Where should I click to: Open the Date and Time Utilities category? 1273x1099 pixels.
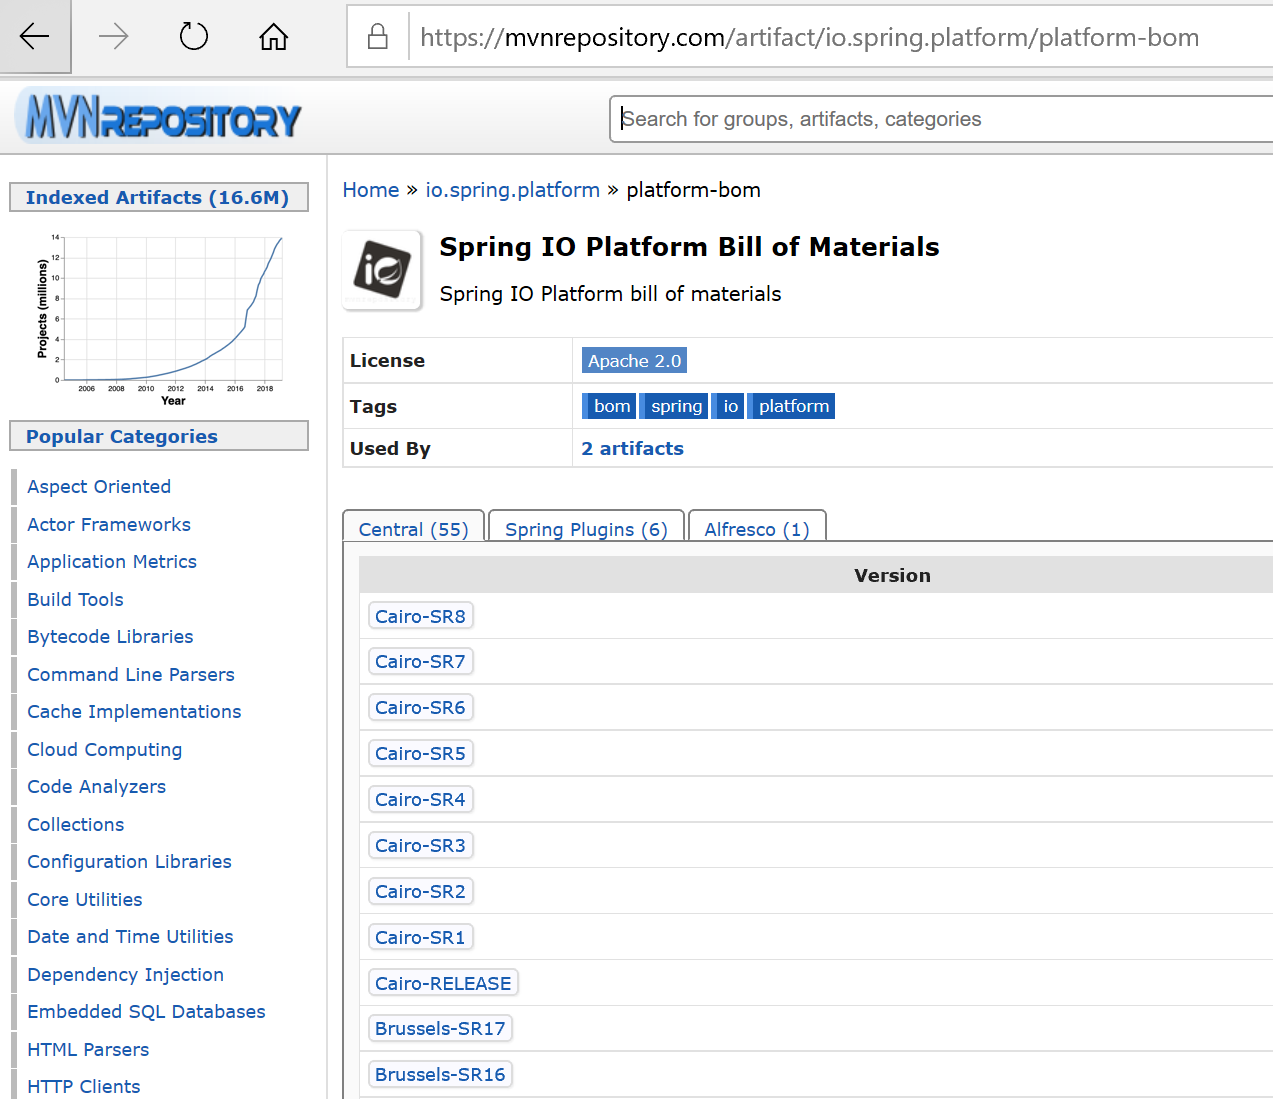click(130, 936)
